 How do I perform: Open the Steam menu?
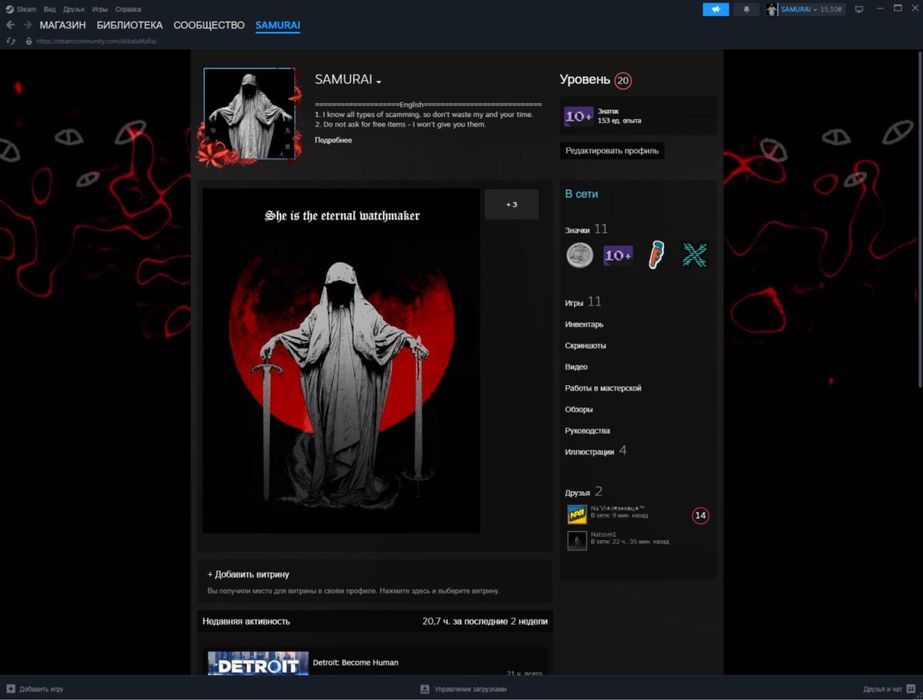click(x=26, y=9)
